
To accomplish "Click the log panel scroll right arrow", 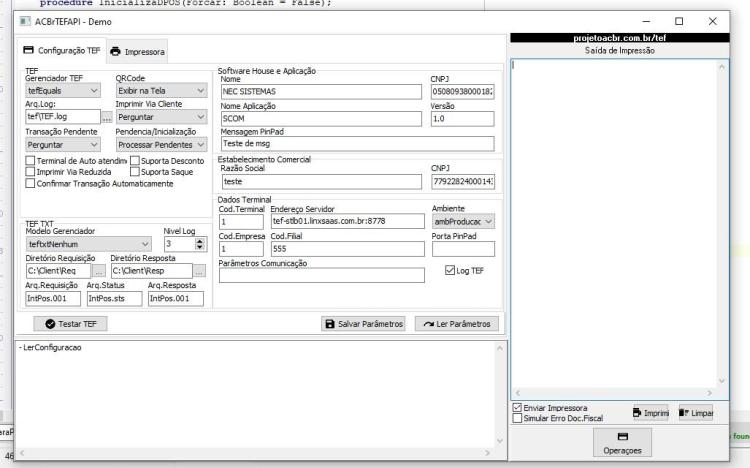I will click(x=487, y=453).
